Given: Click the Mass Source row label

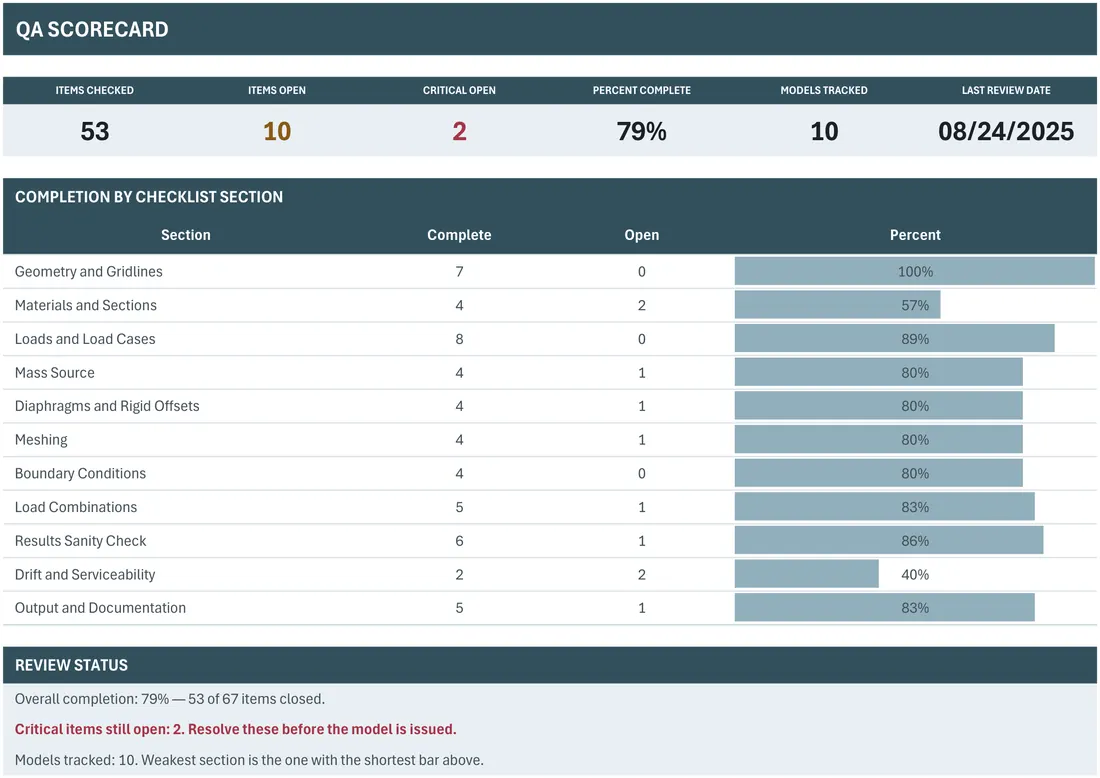Looking at the screenshot, I should (55, 373).
